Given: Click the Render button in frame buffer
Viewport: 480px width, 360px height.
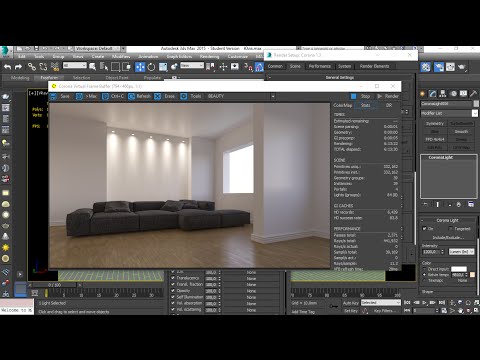Looking at the screenshot, I should 388,96.
